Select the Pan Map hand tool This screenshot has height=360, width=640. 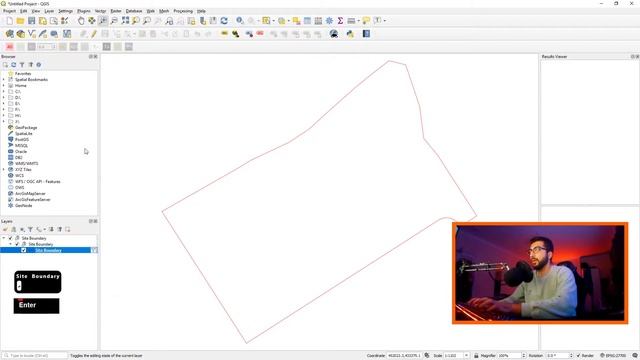coord(81,21)
